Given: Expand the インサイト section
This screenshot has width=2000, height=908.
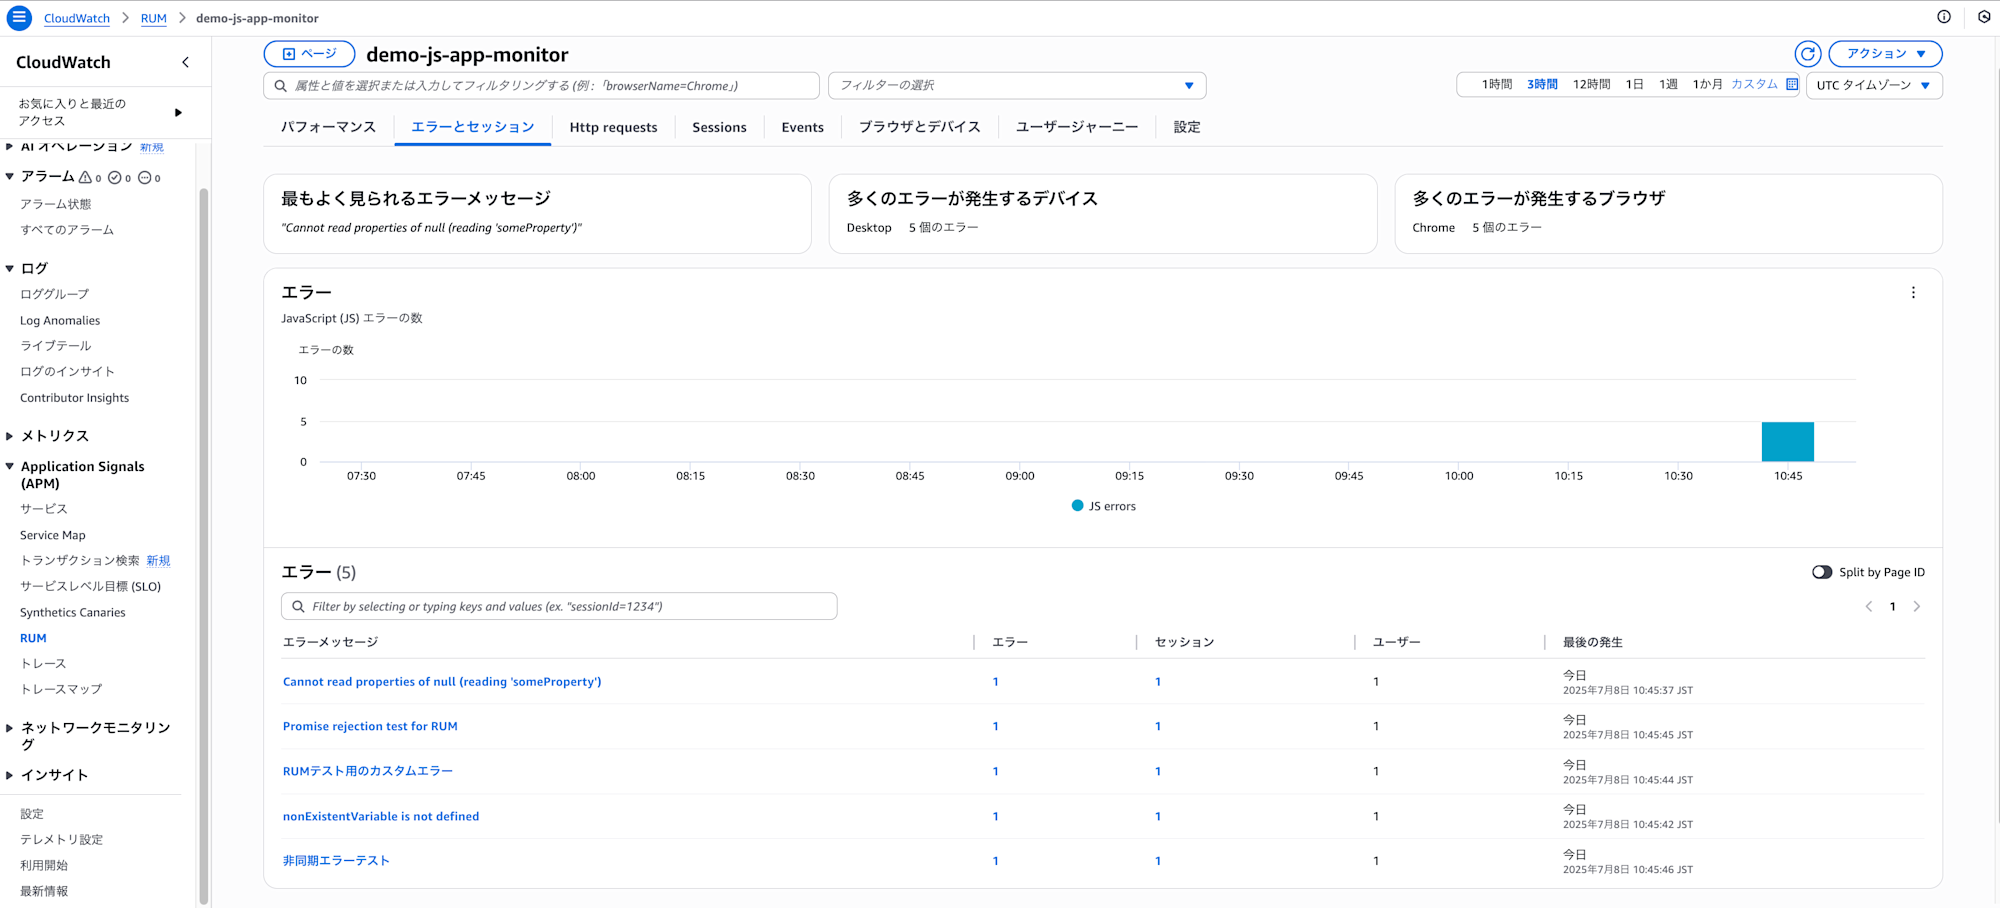Looking at the screenshot, I should pyautogui.click(x=10, y=775).
